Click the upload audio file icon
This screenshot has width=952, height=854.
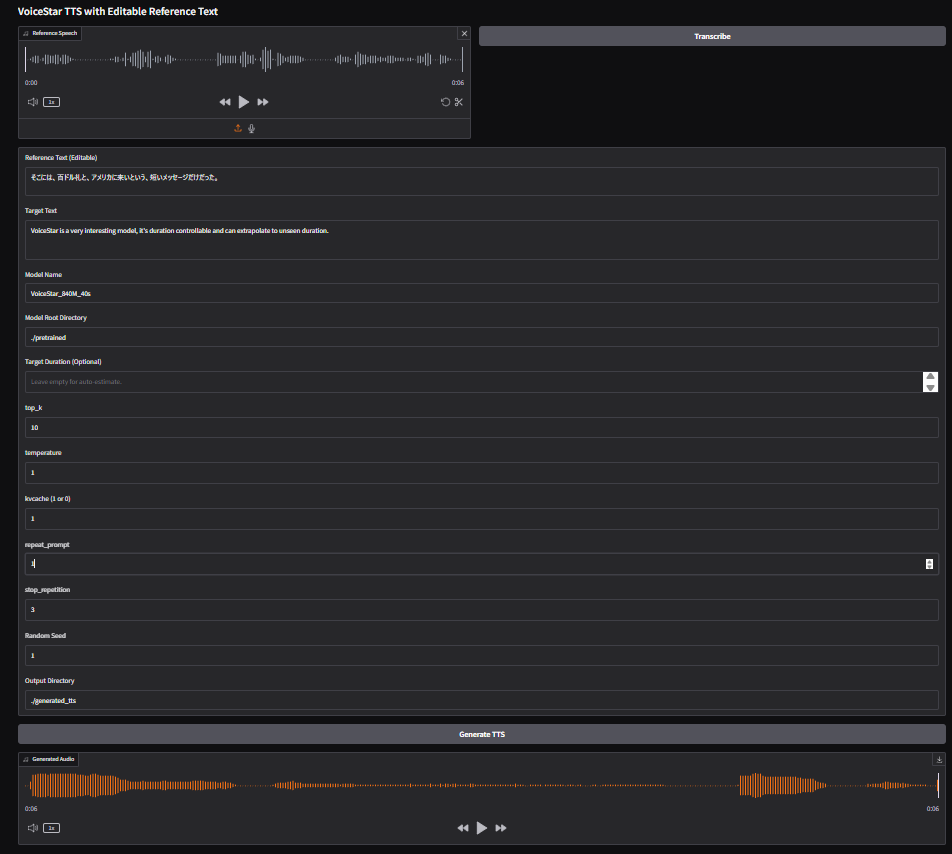coord(238,128)
